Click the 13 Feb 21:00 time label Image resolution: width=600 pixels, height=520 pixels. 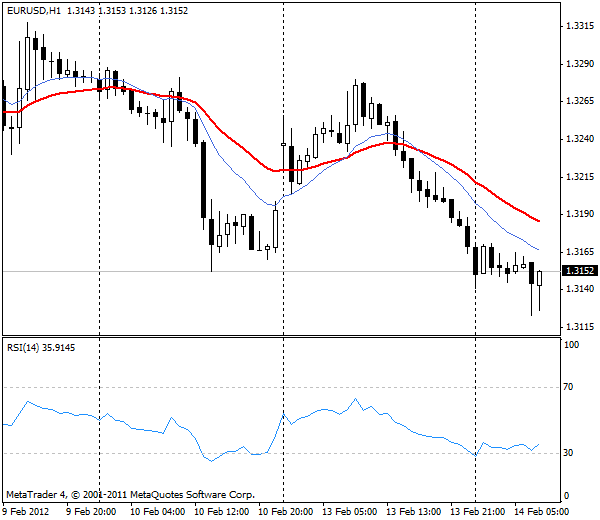click(x=477, y=512)
